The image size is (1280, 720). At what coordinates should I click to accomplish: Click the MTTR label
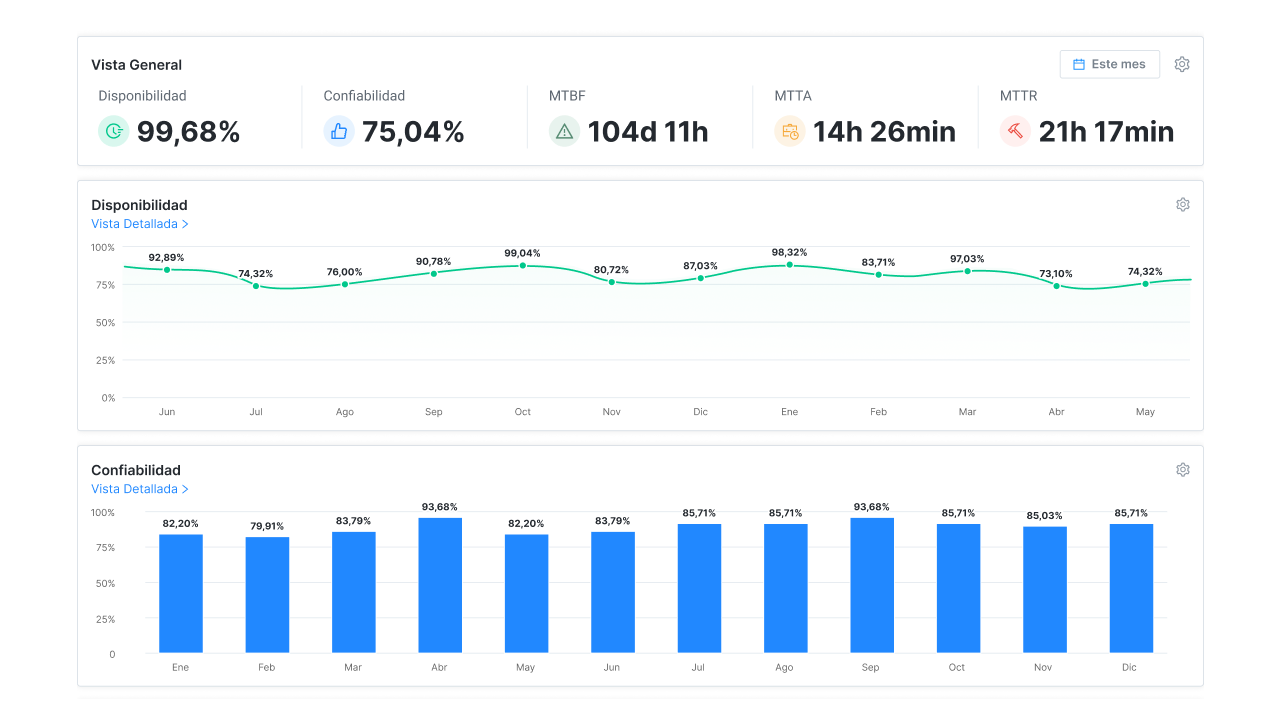coord(1018,96)
